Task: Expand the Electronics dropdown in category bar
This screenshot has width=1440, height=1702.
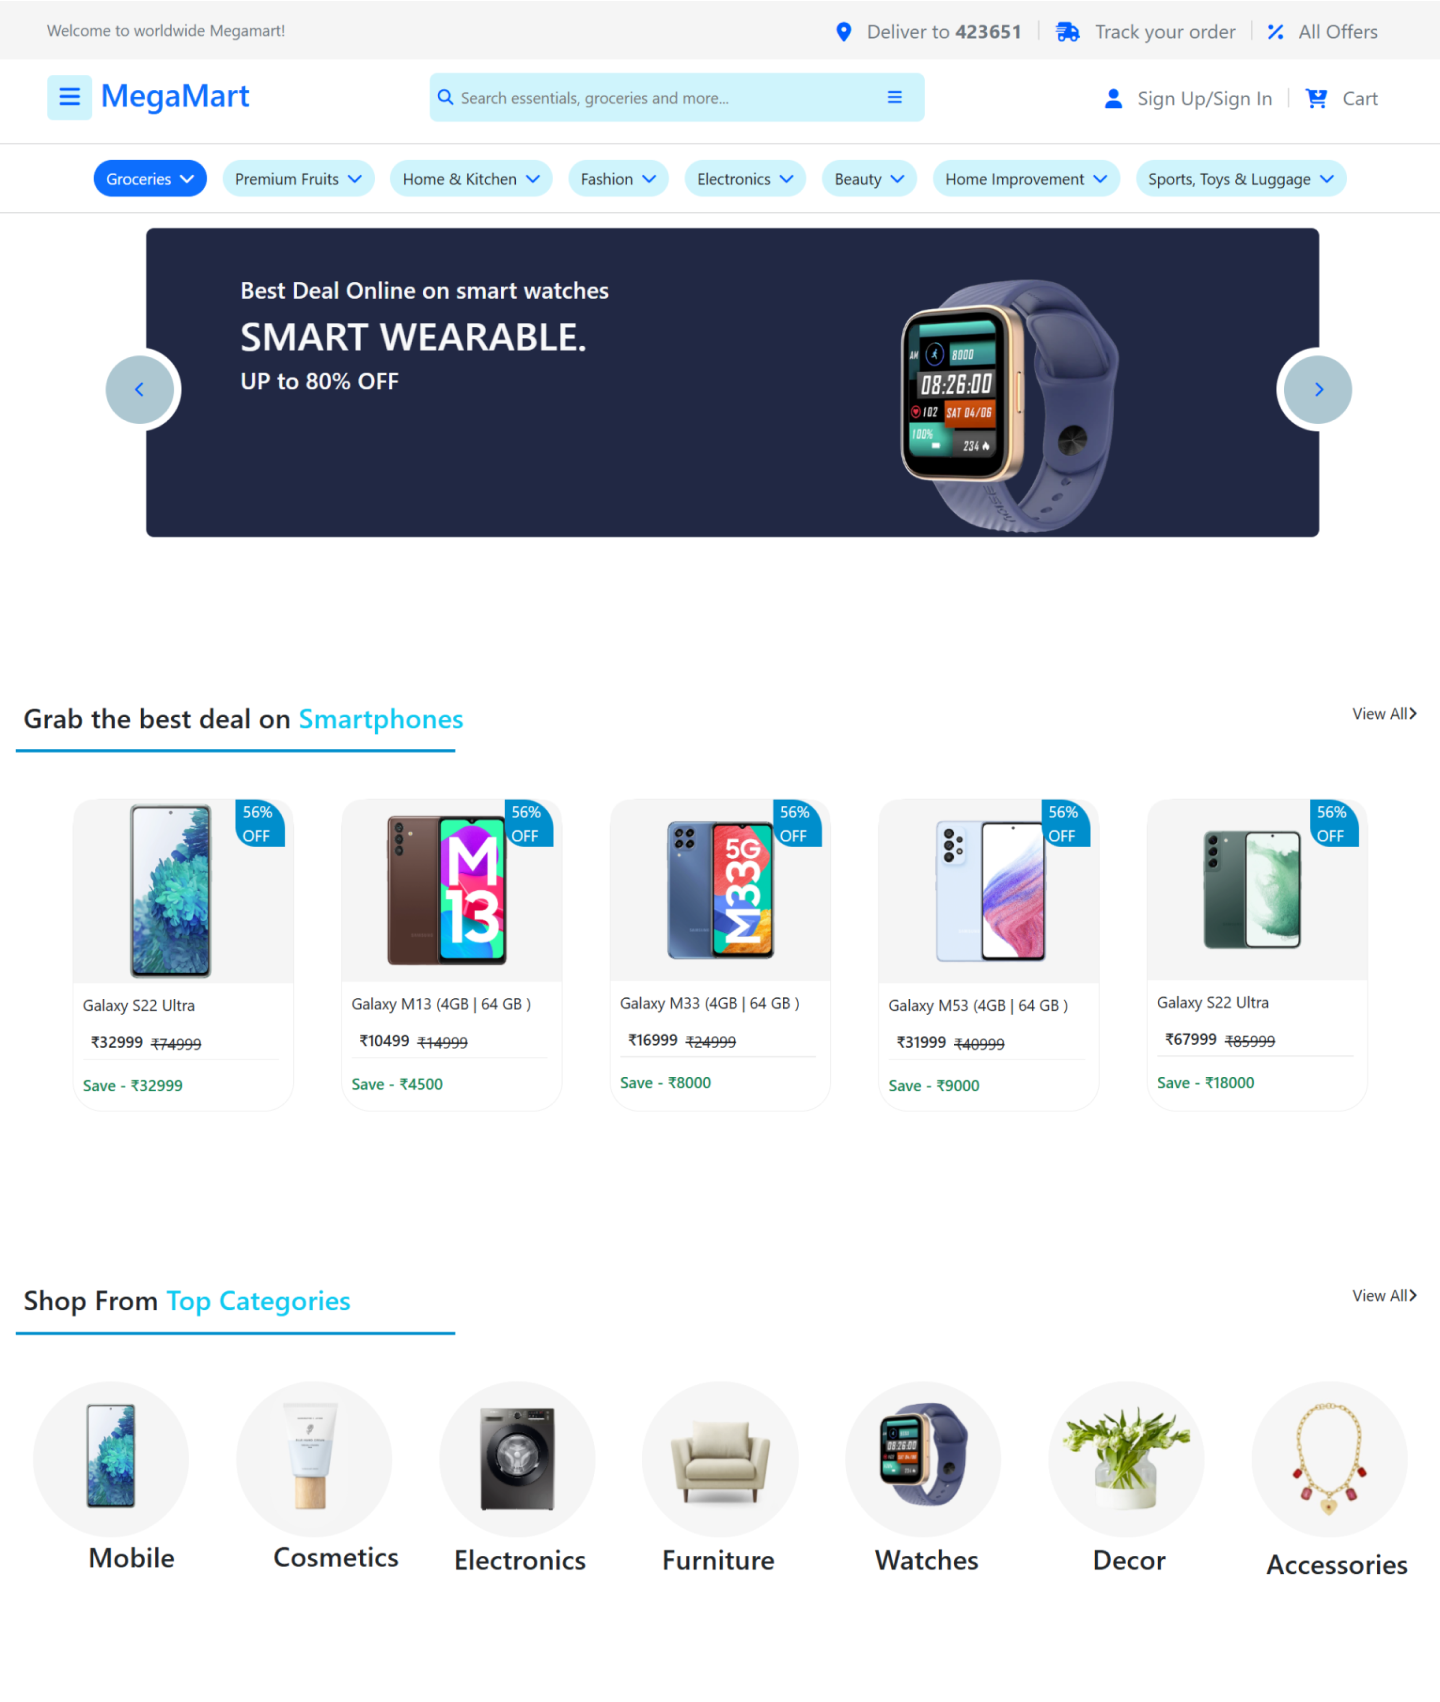Action: (745, 179)
